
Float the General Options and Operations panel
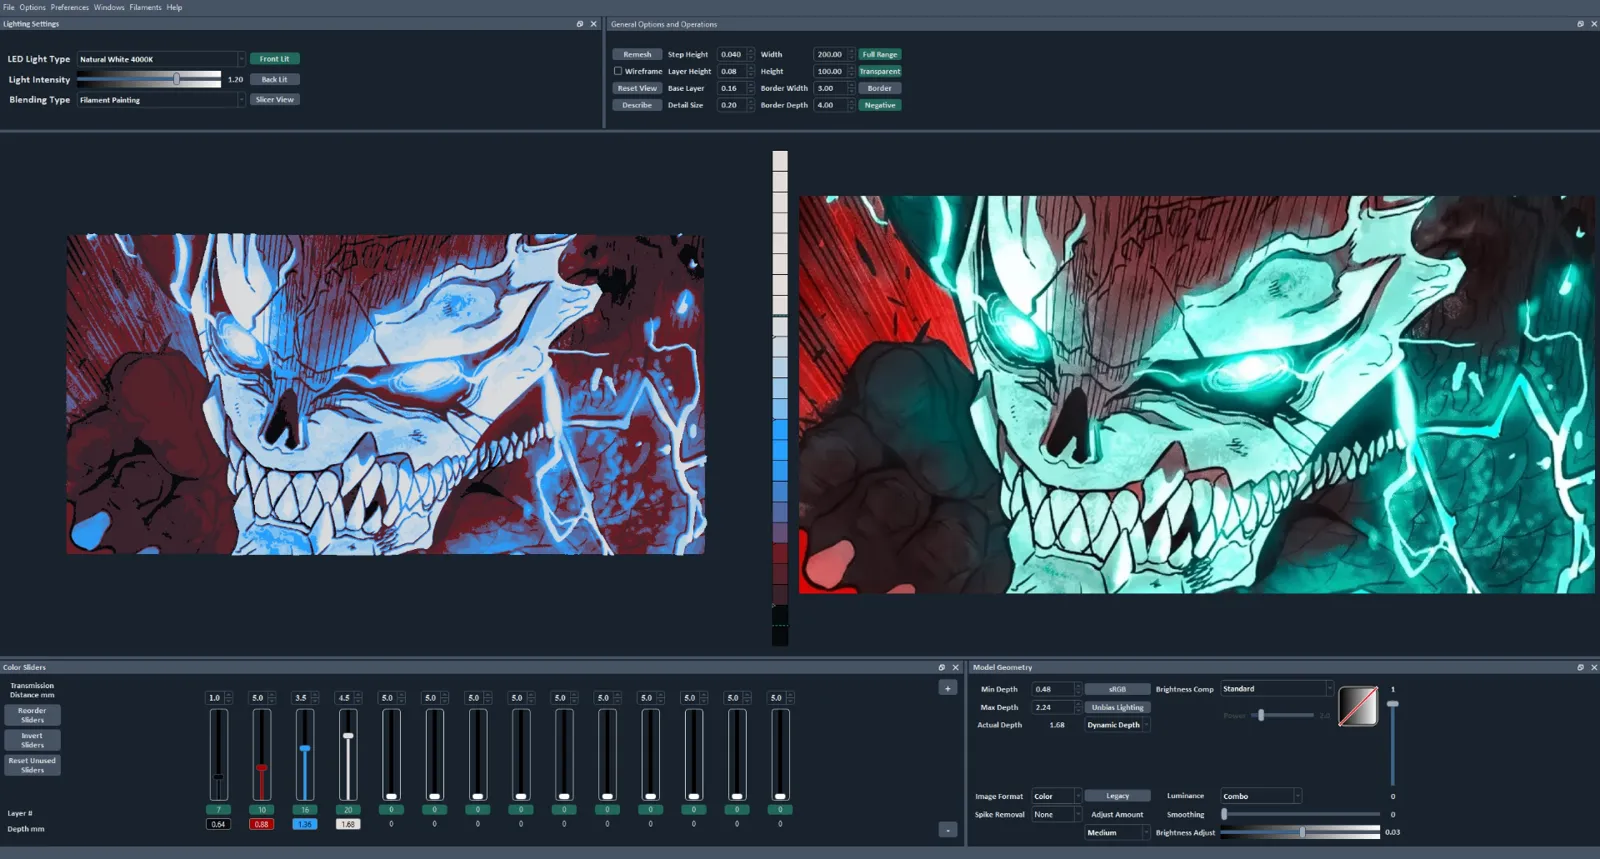point(1580,24)
